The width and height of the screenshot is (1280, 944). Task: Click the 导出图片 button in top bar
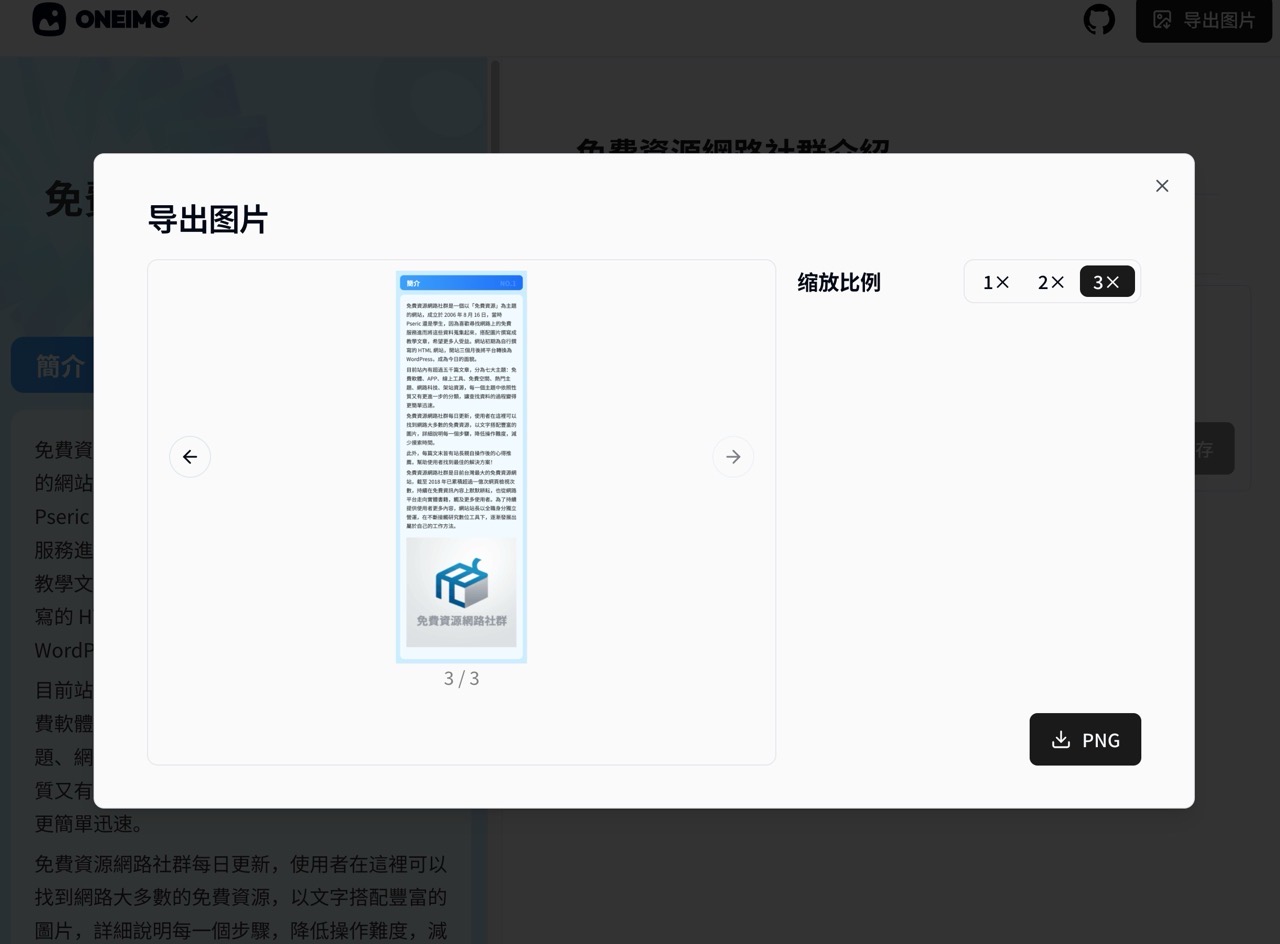1204,20
